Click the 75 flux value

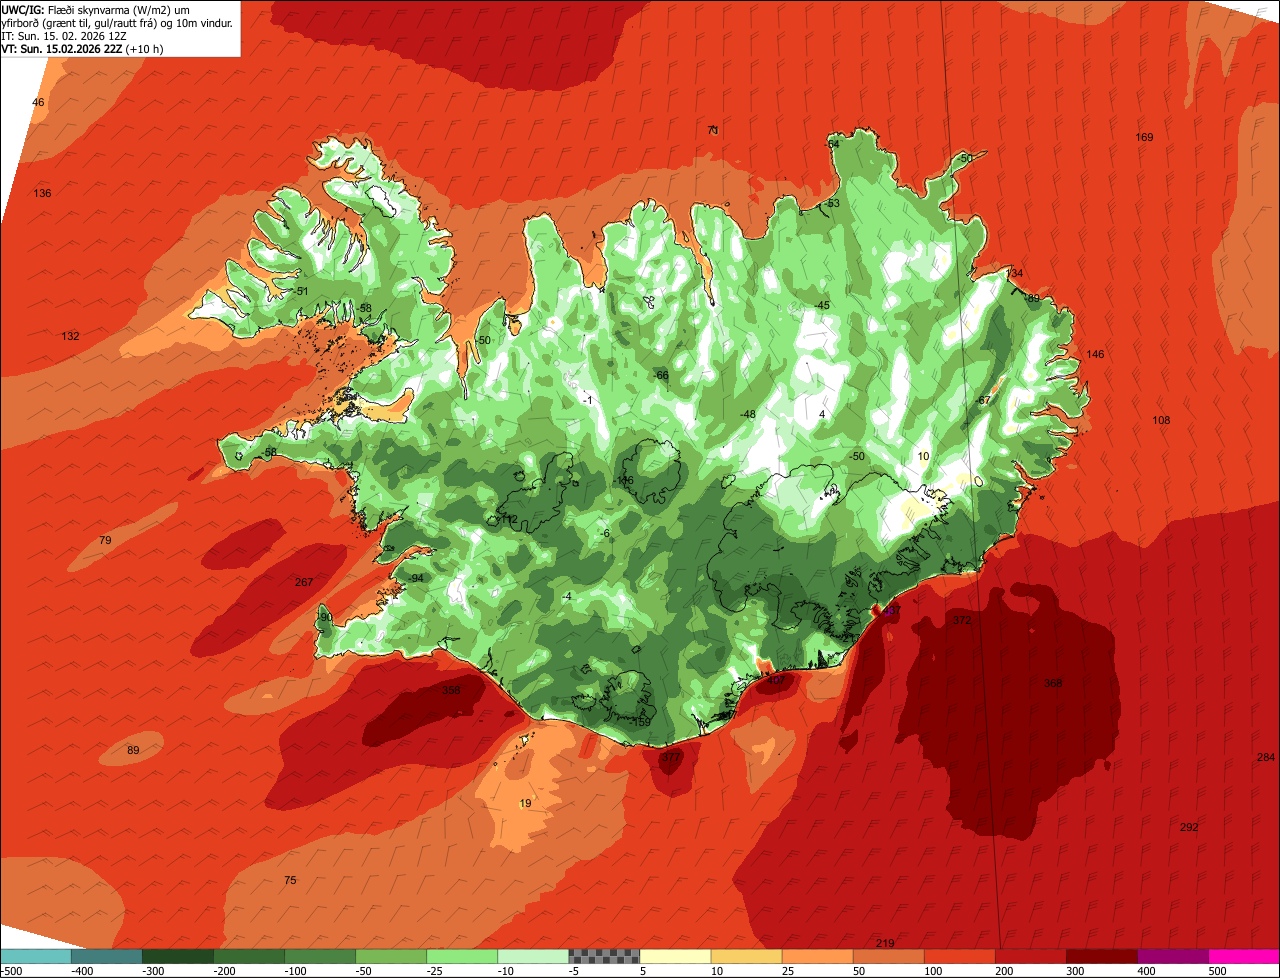[x=290, y=880]
